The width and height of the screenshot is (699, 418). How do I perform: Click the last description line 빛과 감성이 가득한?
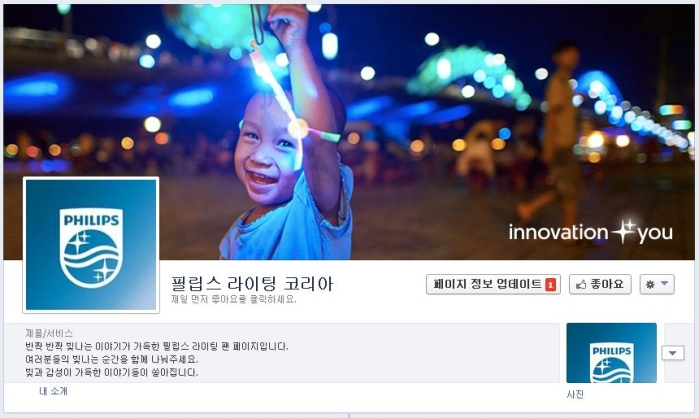pos(112,372)
